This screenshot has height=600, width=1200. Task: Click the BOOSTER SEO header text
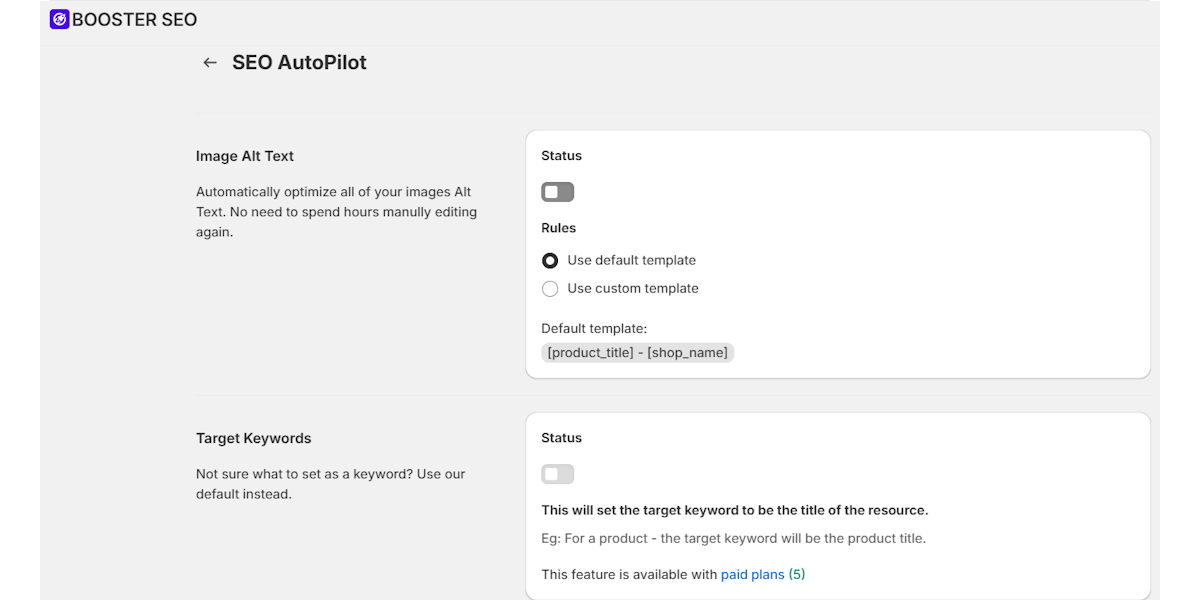135,19
